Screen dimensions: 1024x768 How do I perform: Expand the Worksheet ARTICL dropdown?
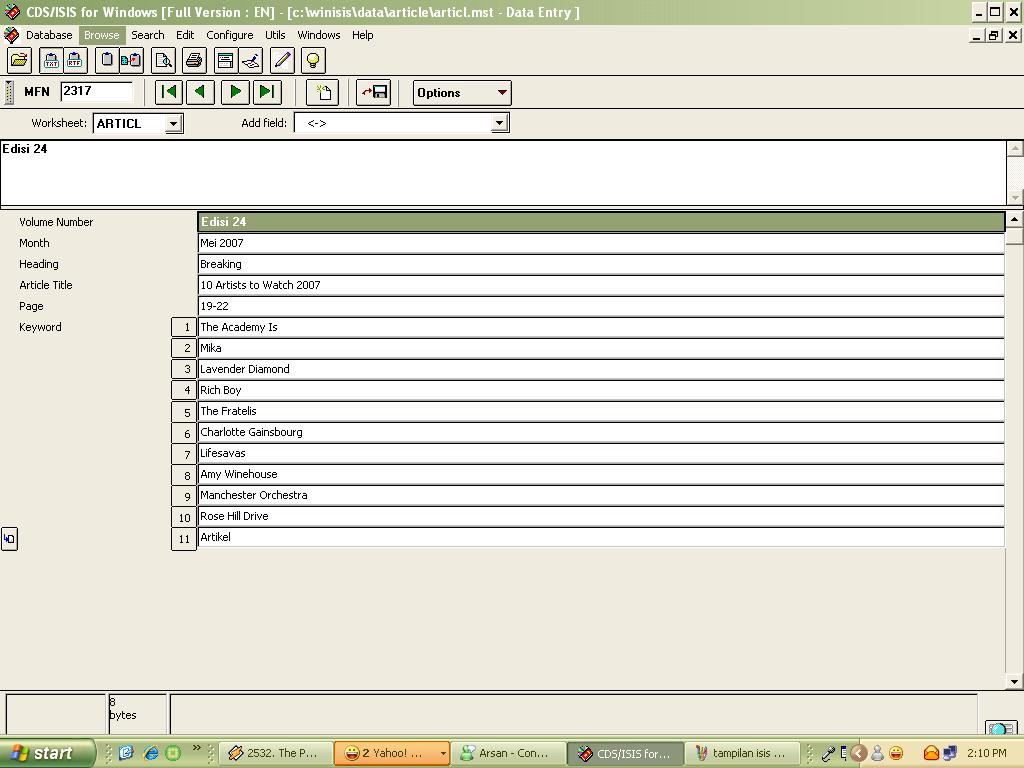pyautogui.click(x=173, y=123)
